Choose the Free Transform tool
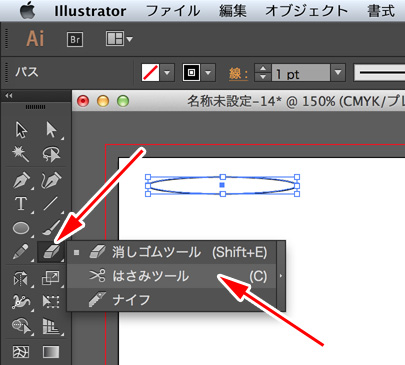This screenshot has height=365, width=405. pyautogui.click(x=51, y=301)
